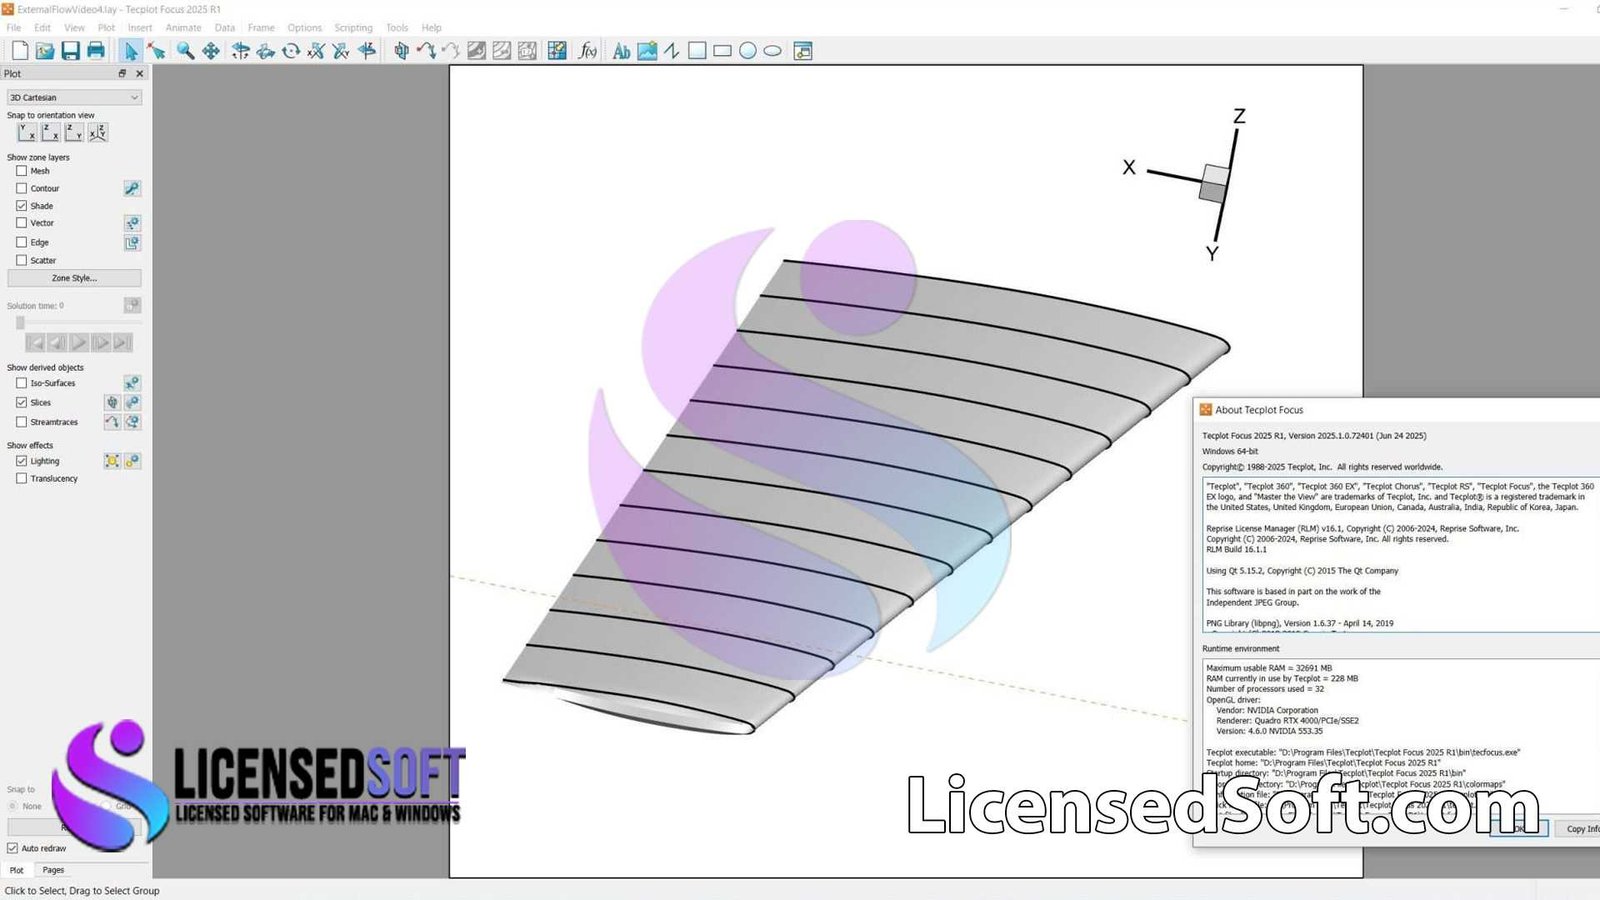This screenshot has height=900, width=1600.
Task: Open Lighting details icon
Action: coord(132,461)
